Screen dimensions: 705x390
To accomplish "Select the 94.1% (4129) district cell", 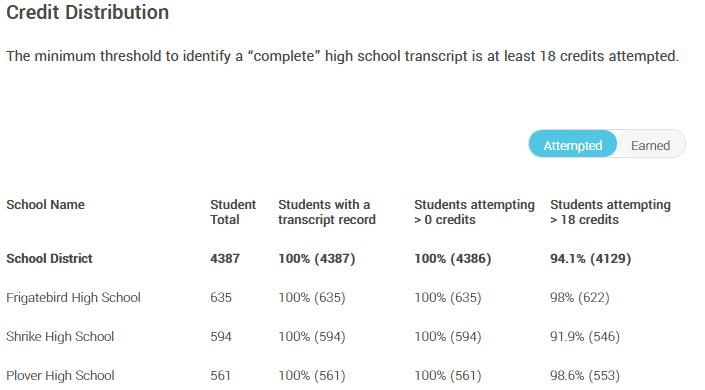I will pos(590,259).
